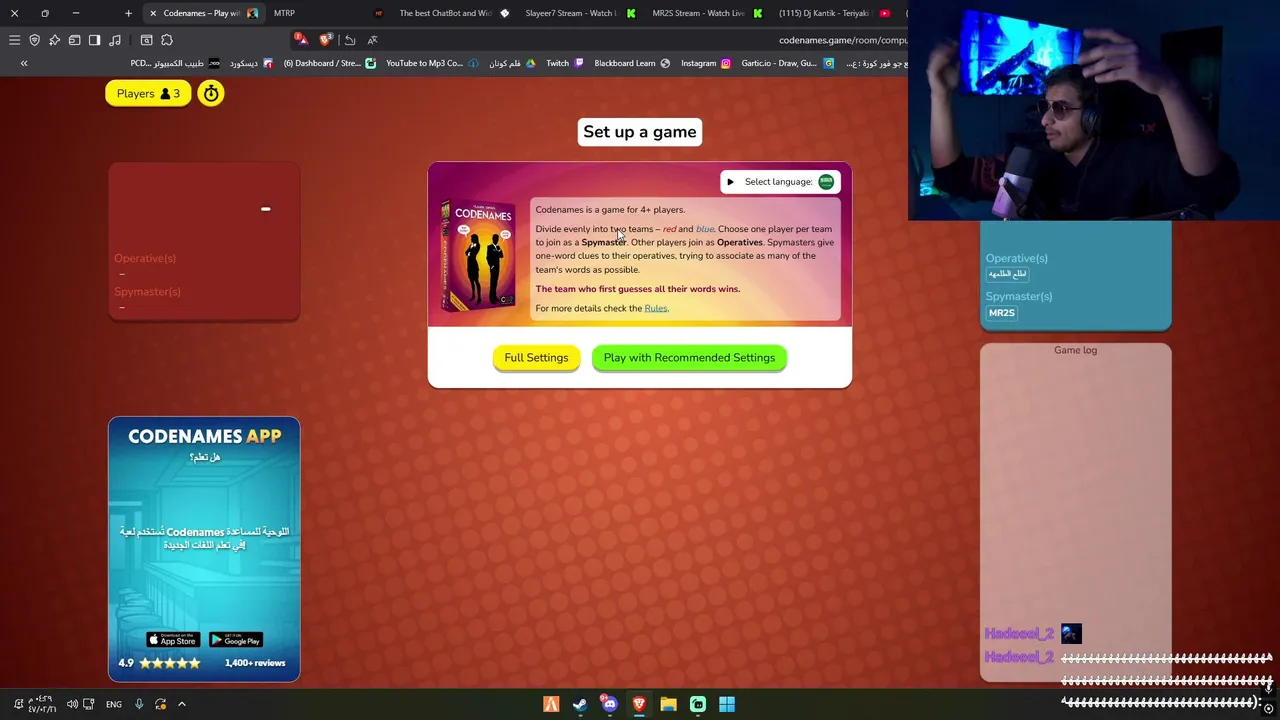Select the MR2S spymaster name tag

coord(1002,313)
